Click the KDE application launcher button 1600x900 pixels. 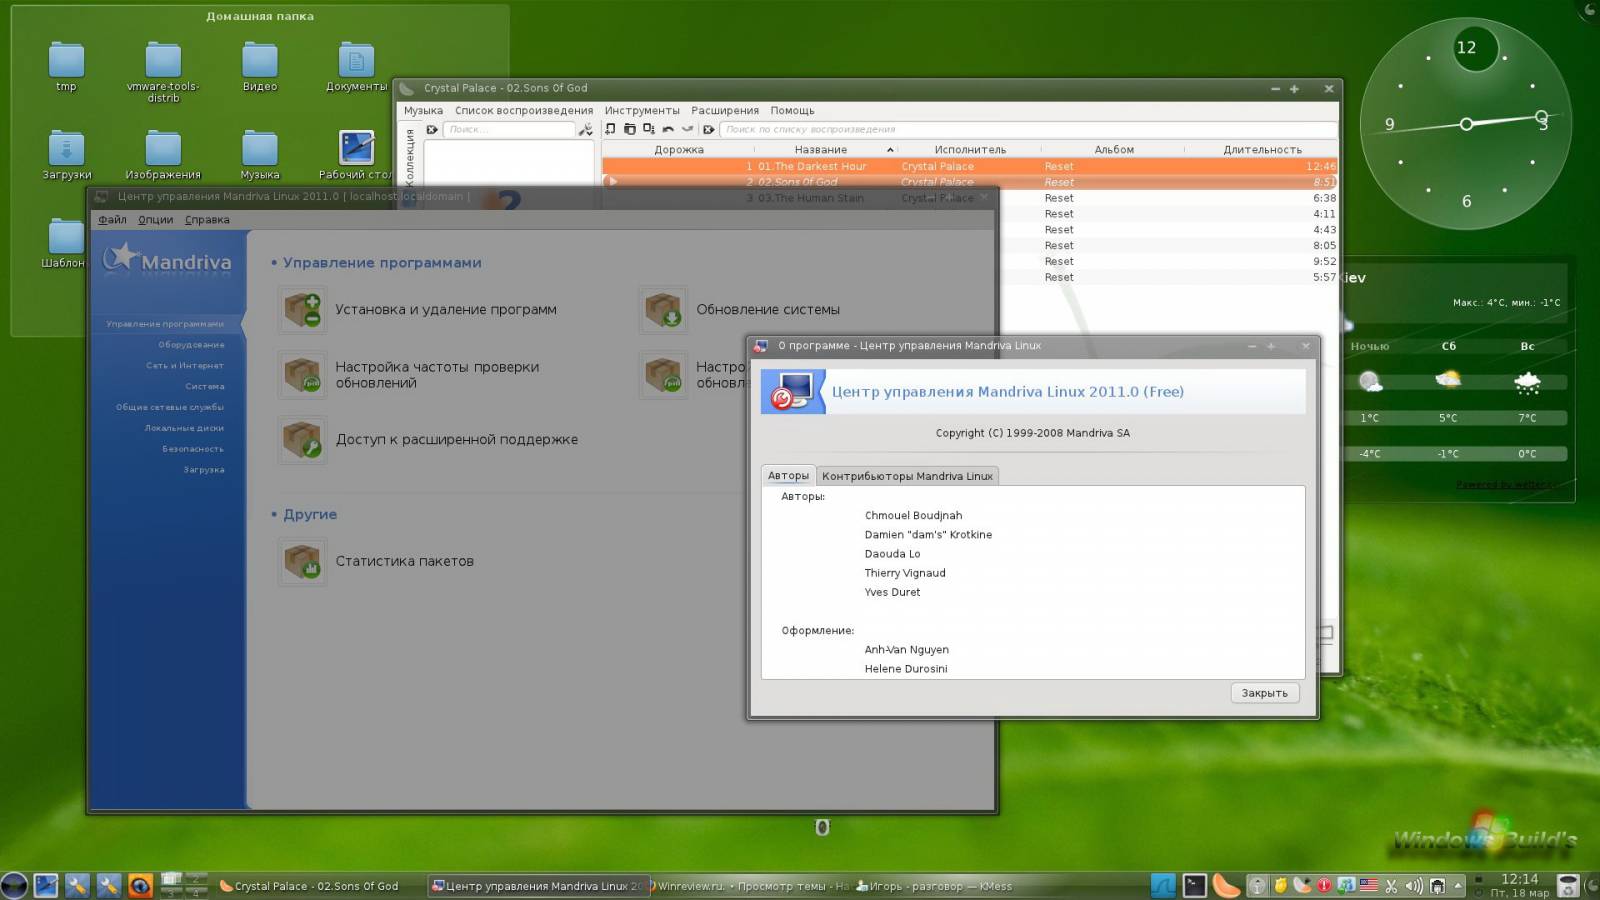pyautogui.click(x=14, y=885)
